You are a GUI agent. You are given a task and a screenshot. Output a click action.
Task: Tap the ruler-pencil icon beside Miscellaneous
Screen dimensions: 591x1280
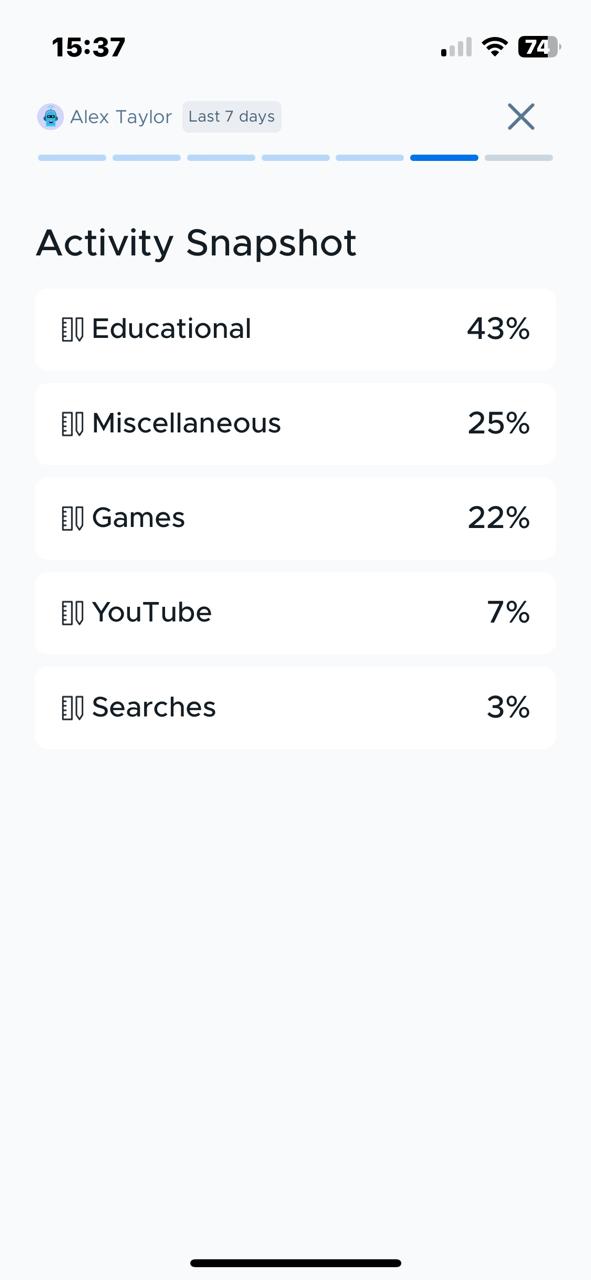(72, 424)
